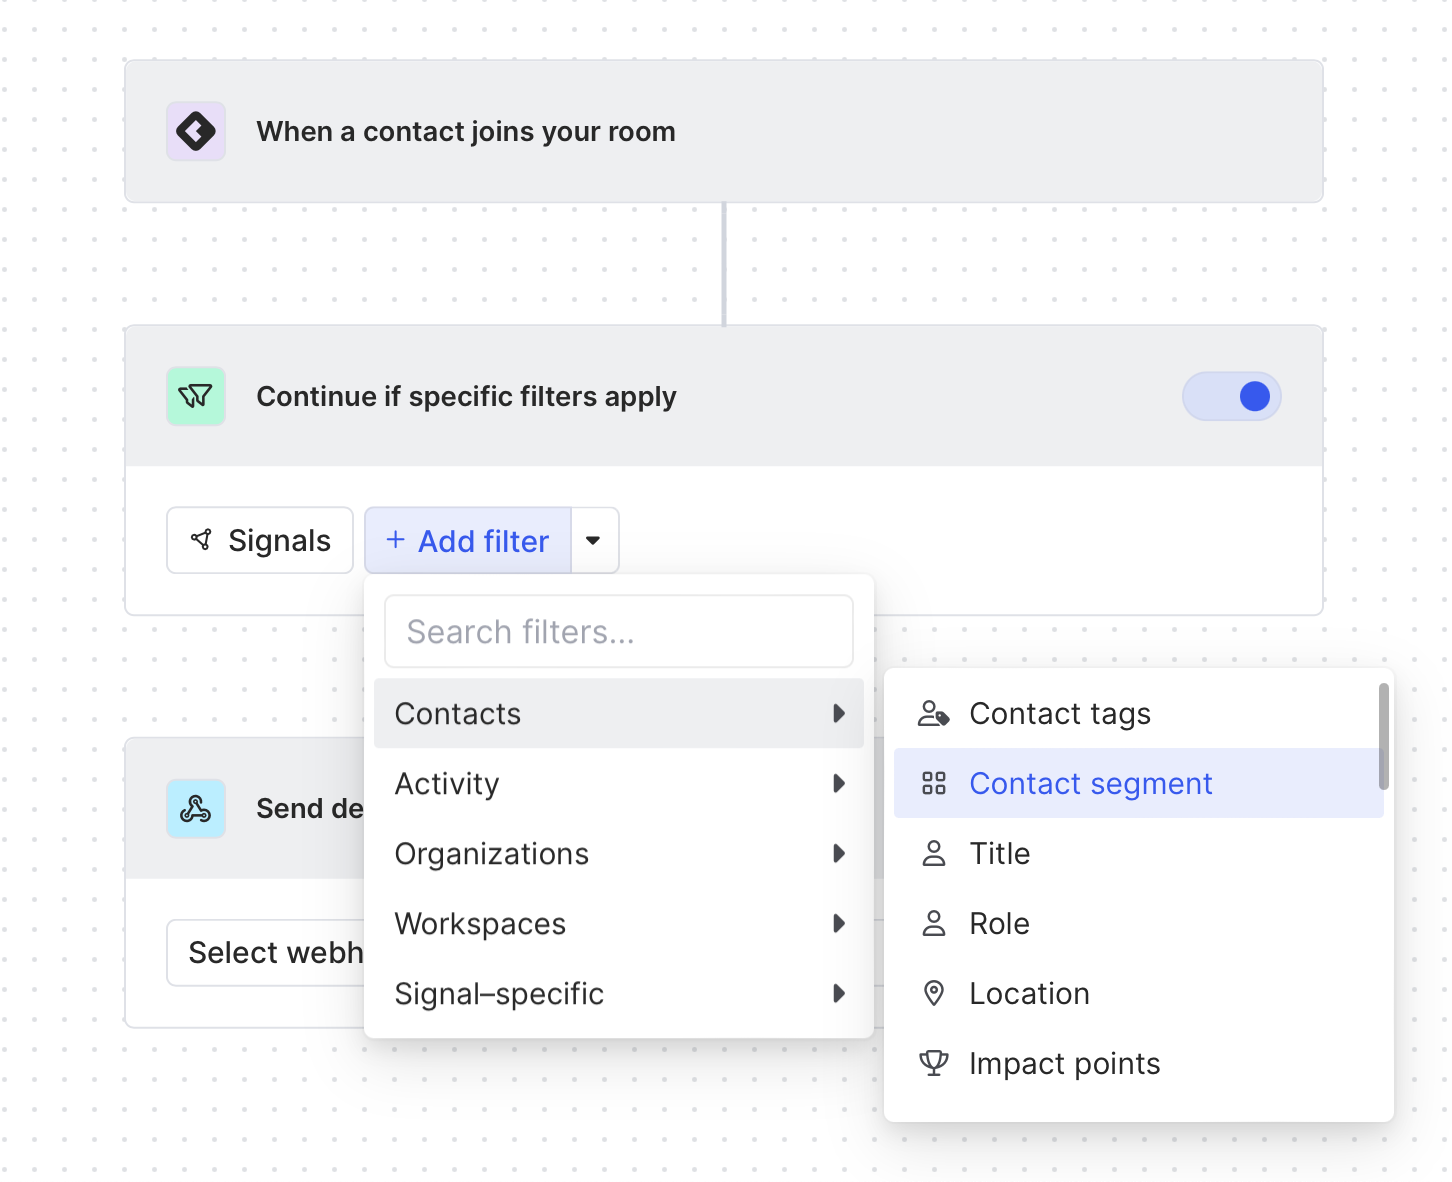The image size is (1452, 1182).
Task: Click the Role person icon
Action: click(x=933, y=923)
